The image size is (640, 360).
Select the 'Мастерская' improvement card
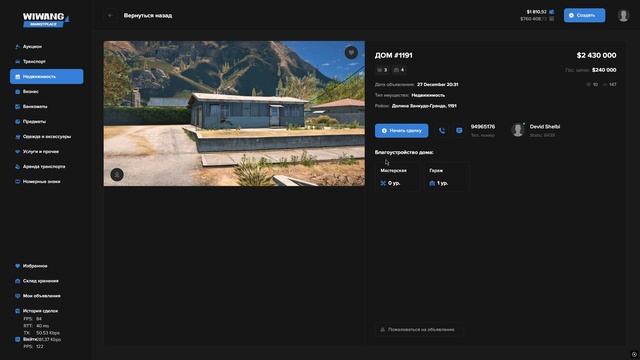tap(397, 177)
